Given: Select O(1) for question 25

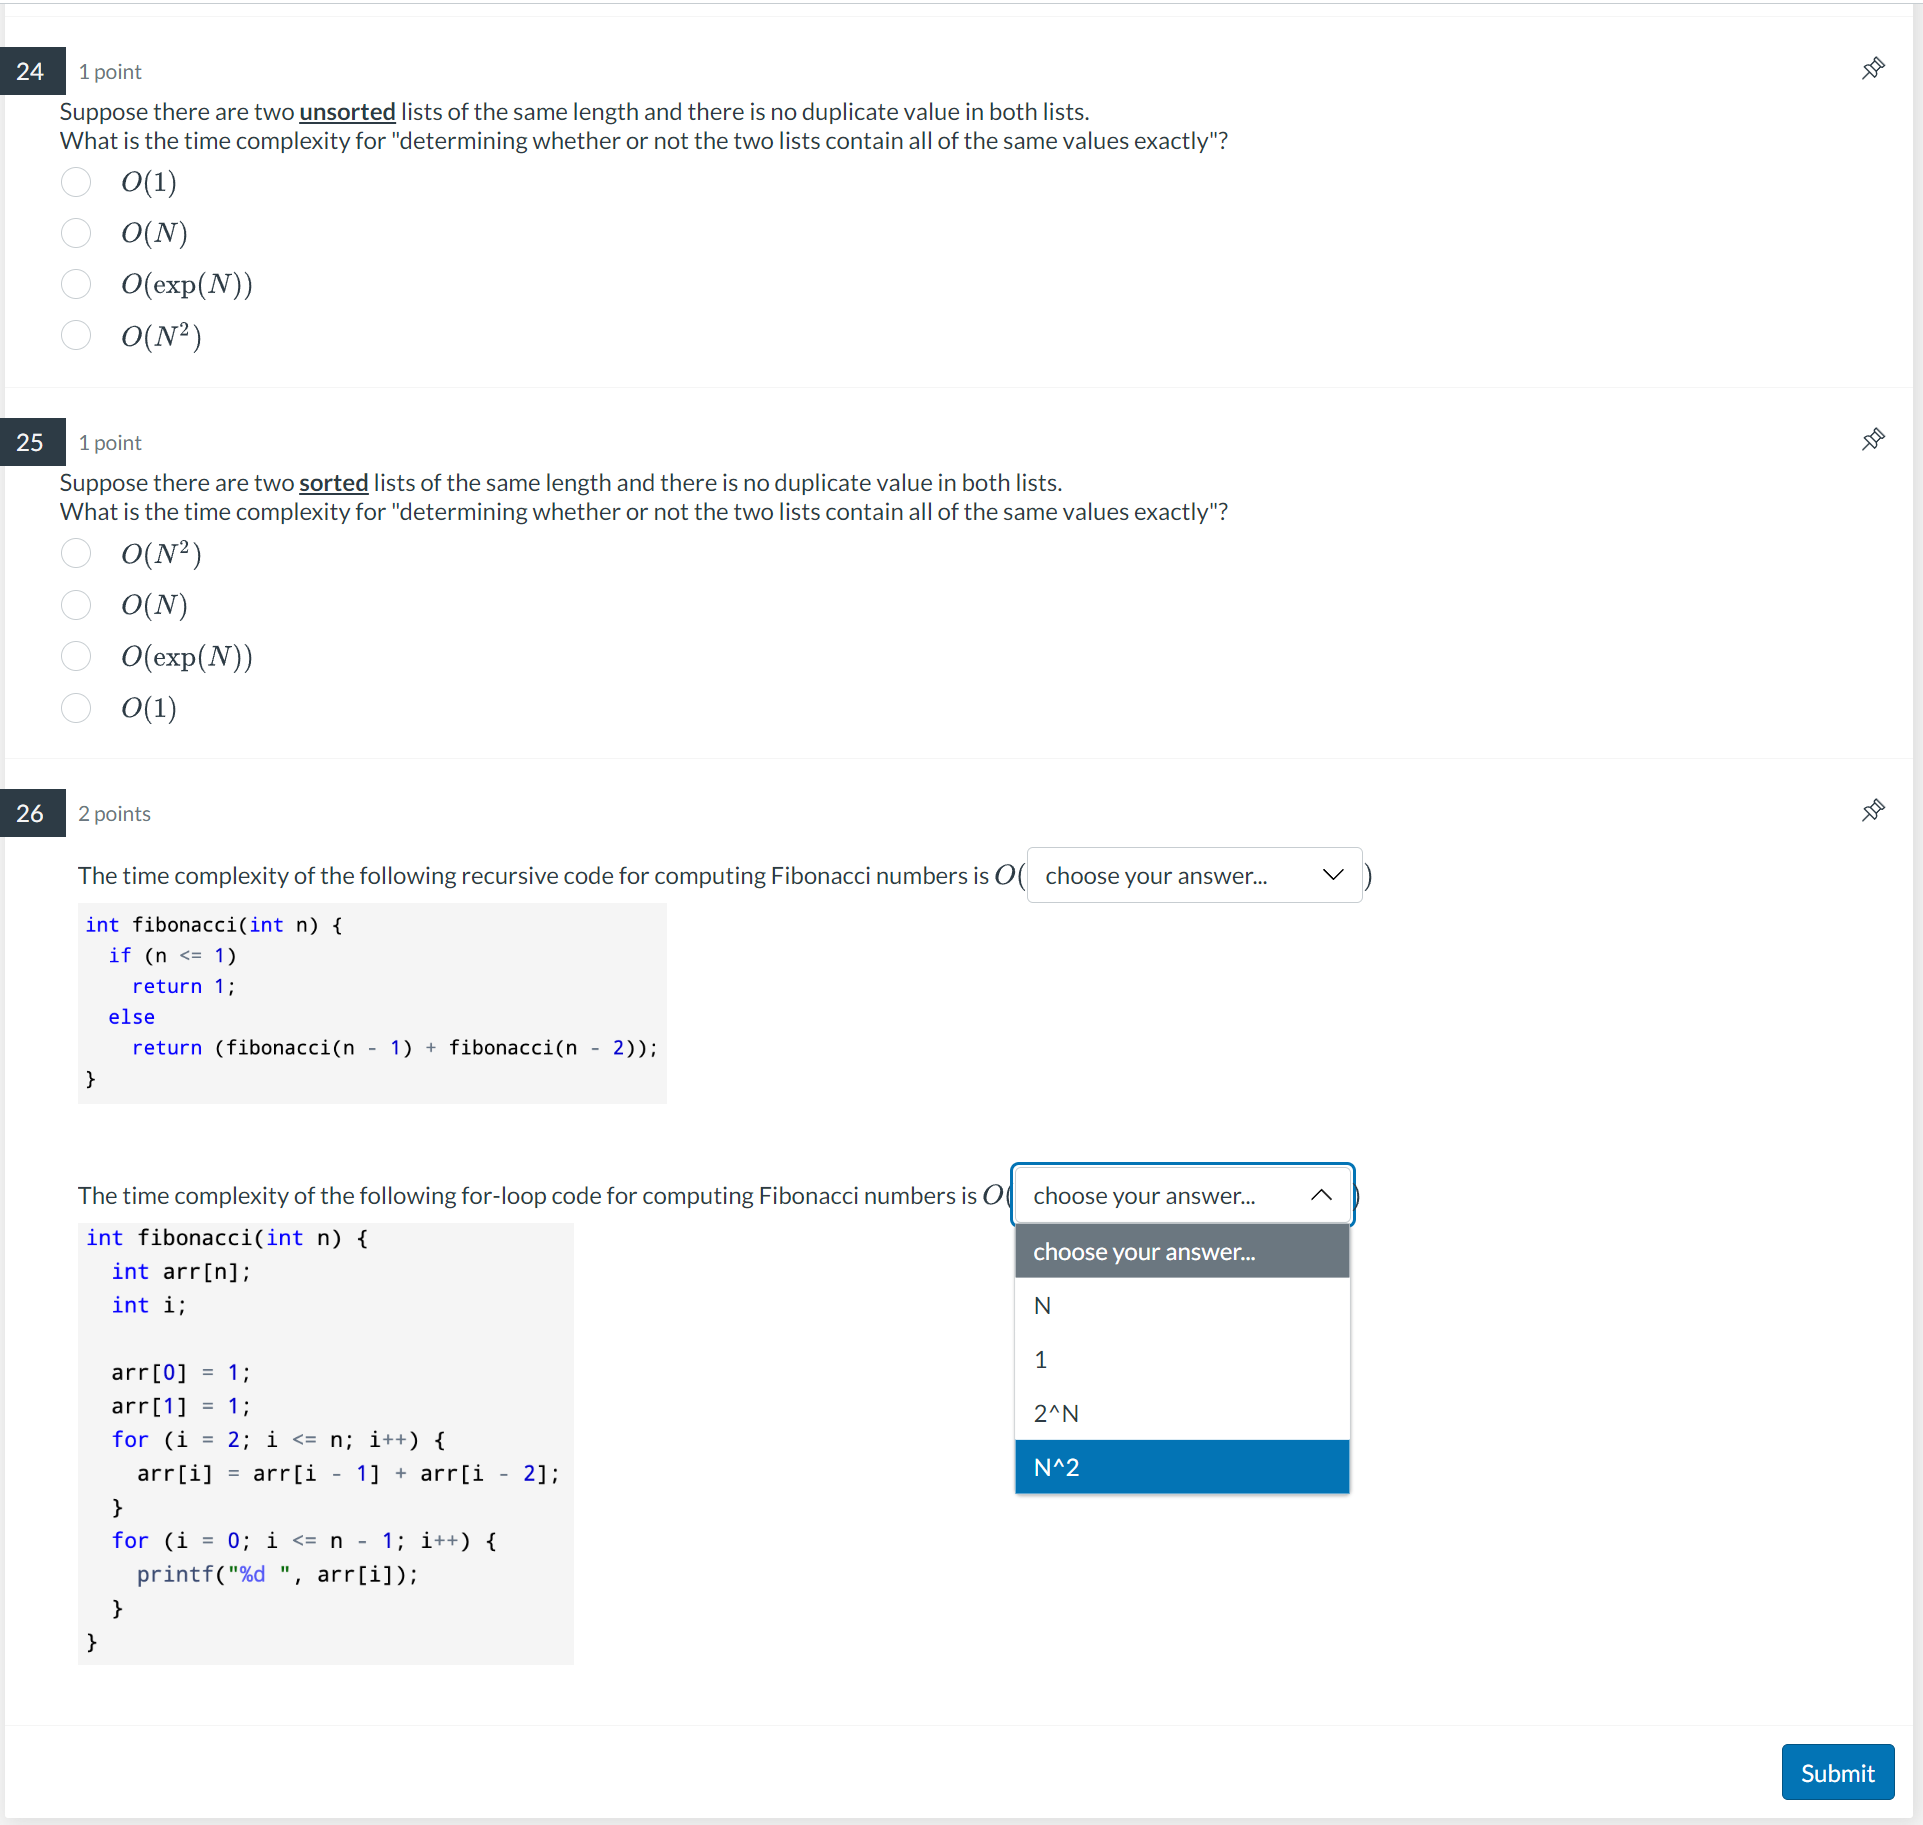Looking at the screenshot, I should [76, 708].
